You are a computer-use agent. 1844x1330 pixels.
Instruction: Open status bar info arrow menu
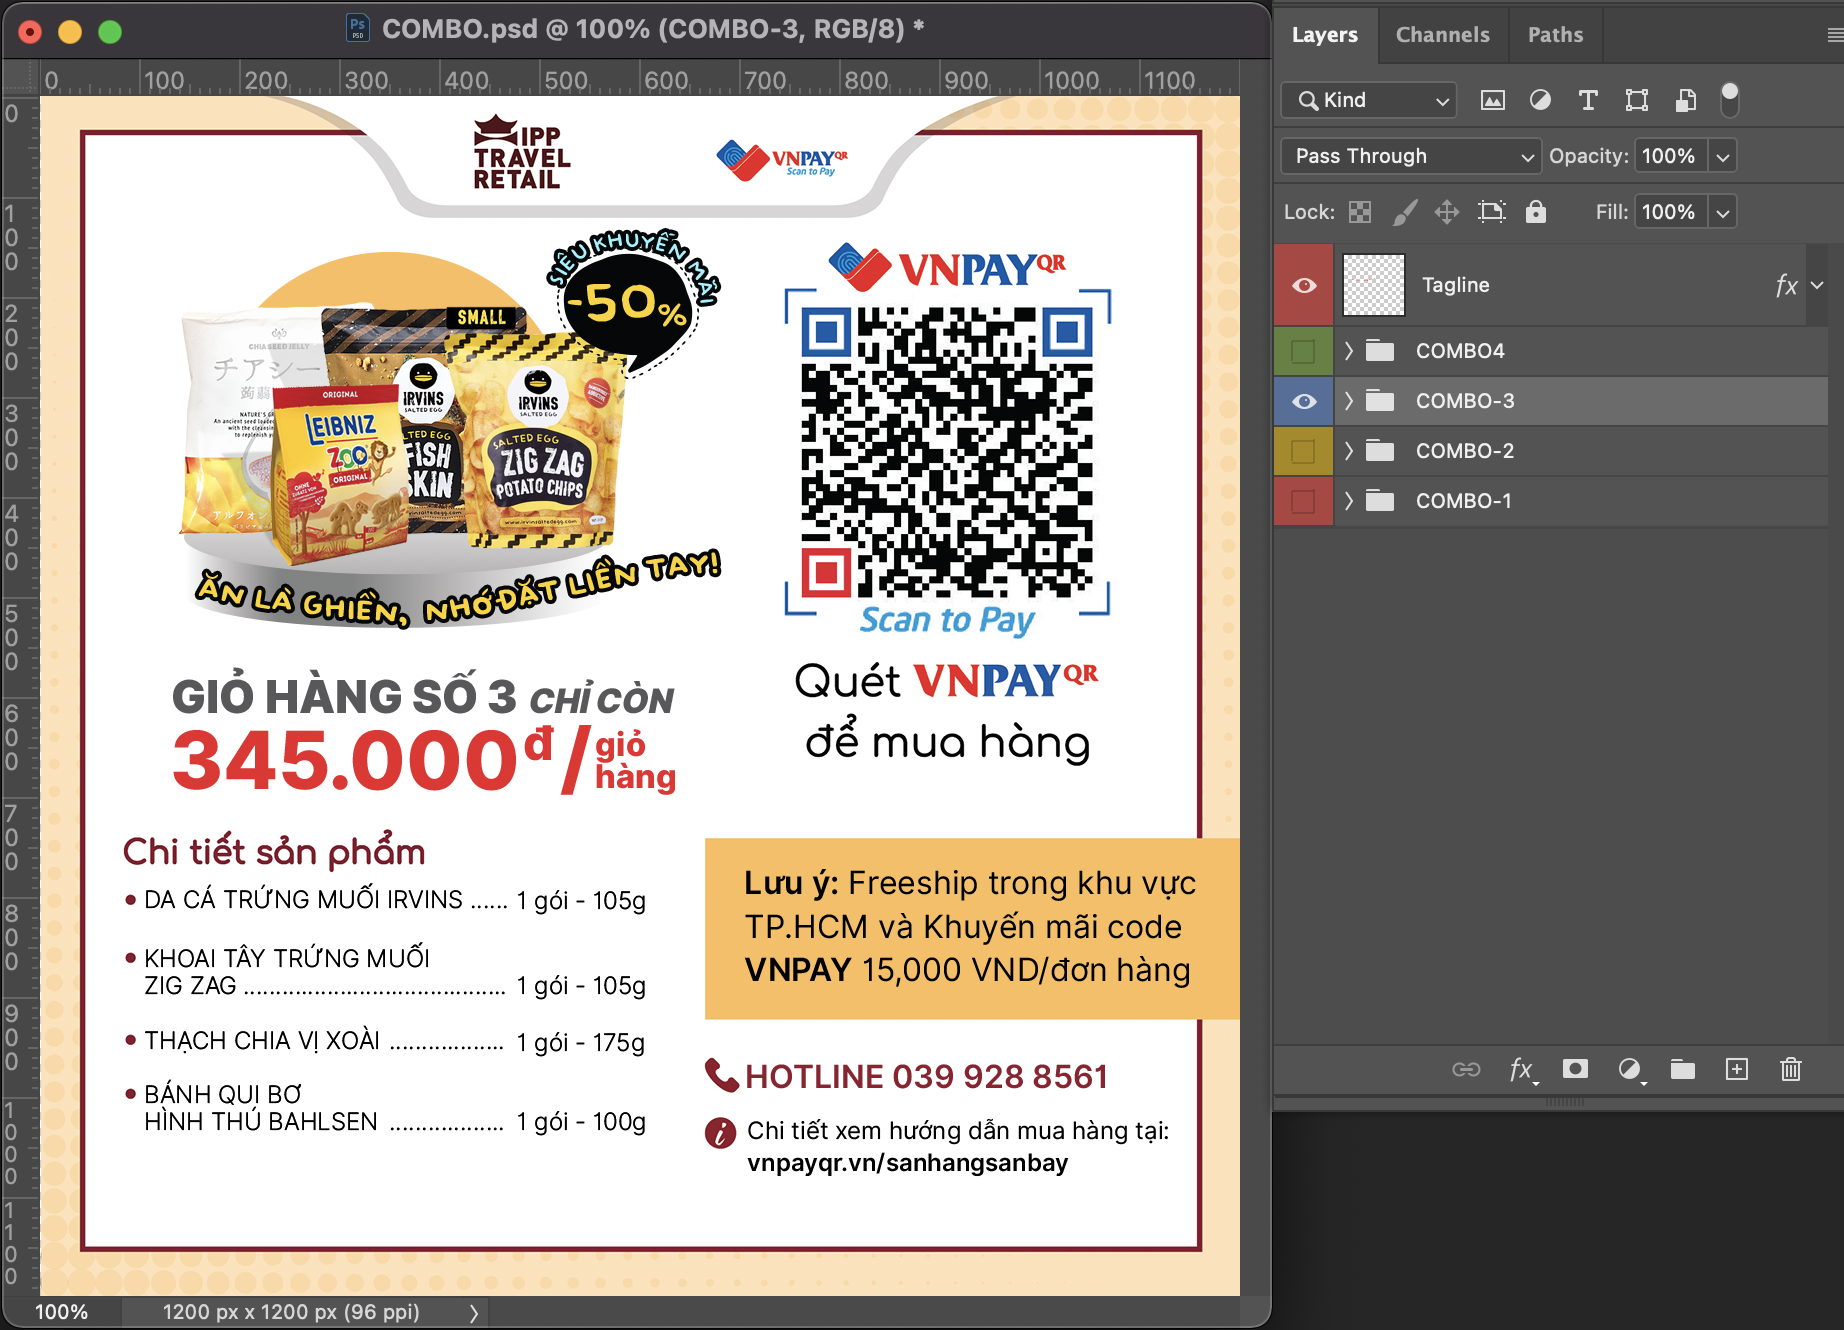click(x=474, y=1312)
